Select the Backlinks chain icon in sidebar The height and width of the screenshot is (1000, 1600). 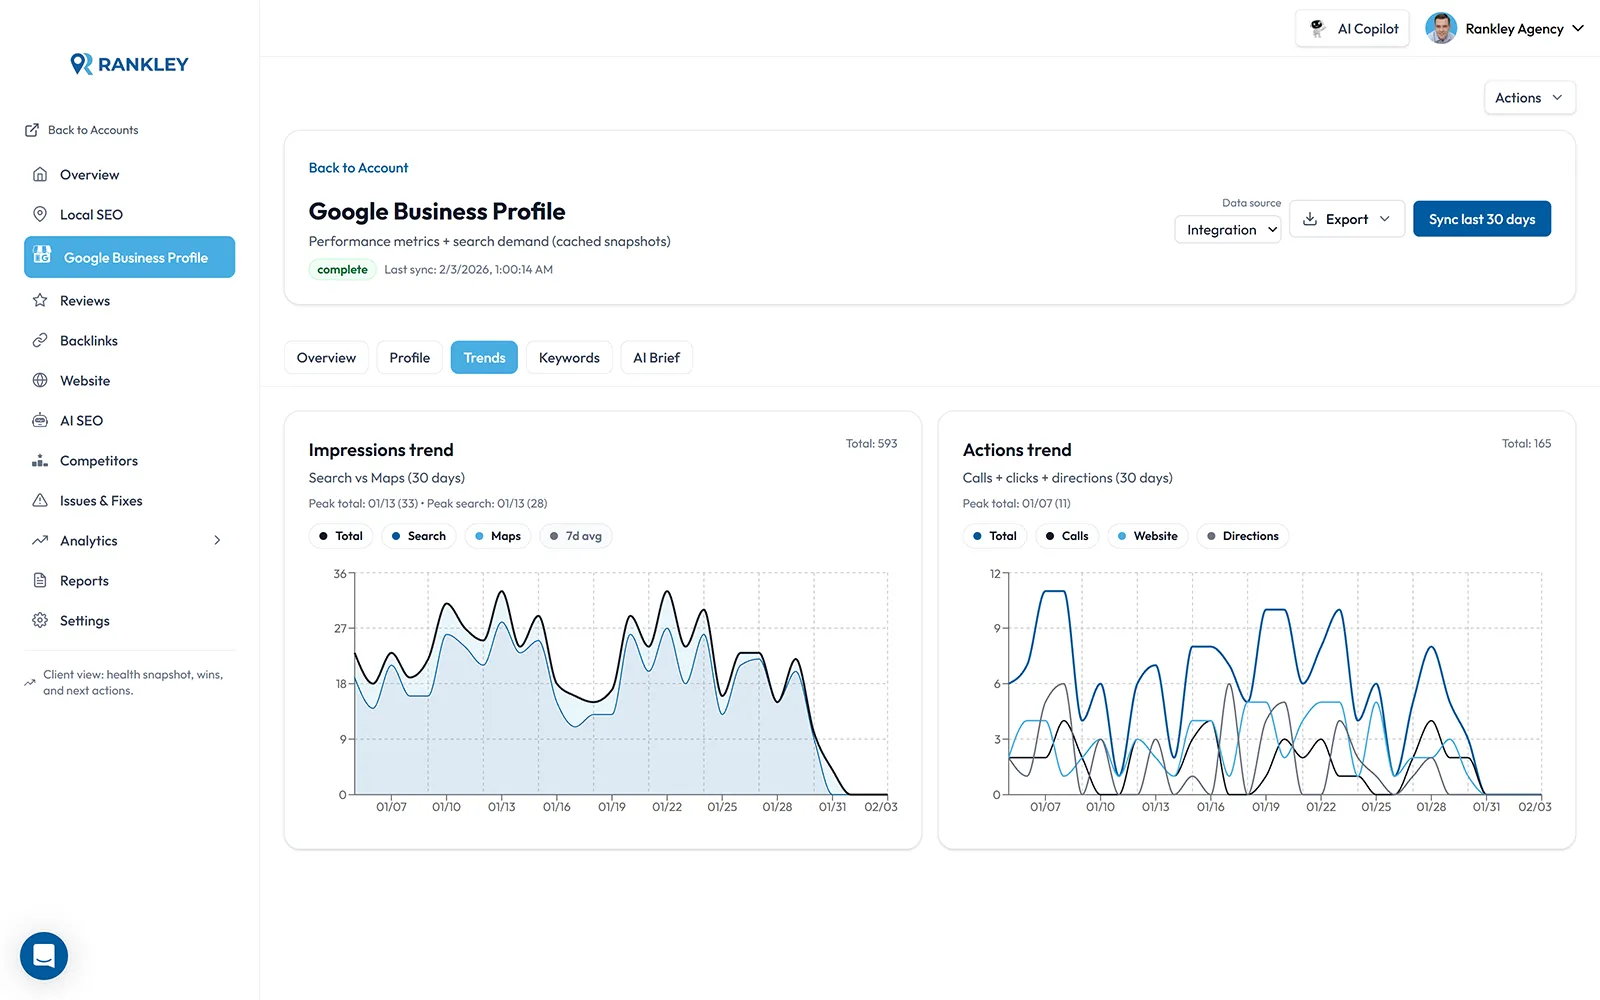coord(40,340)
